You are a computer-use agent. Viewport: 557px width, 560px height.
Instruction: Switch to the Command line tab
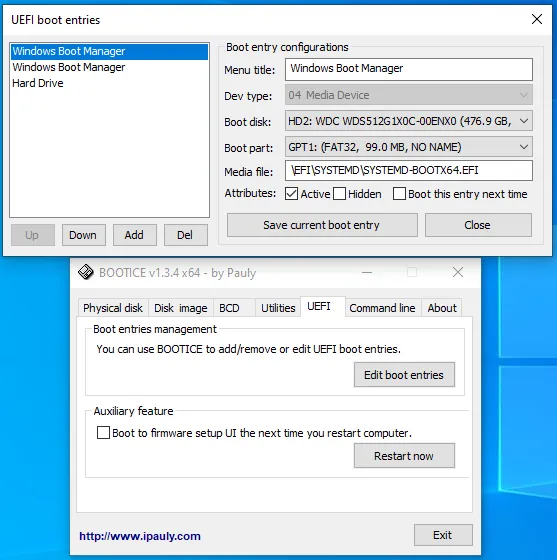coord(382,308)
